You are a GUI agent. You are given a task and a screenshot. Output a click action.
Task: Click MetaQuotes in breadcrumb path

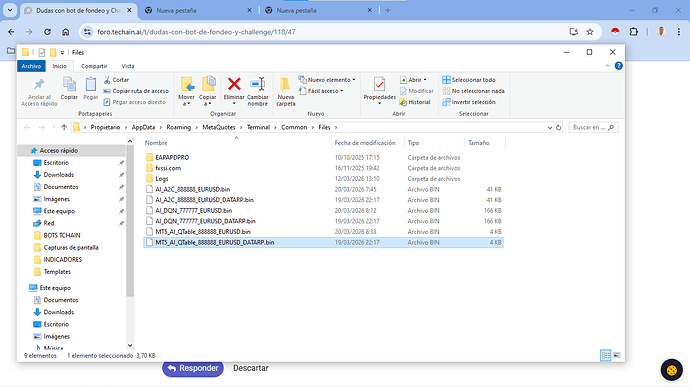(x=219, y=127)
